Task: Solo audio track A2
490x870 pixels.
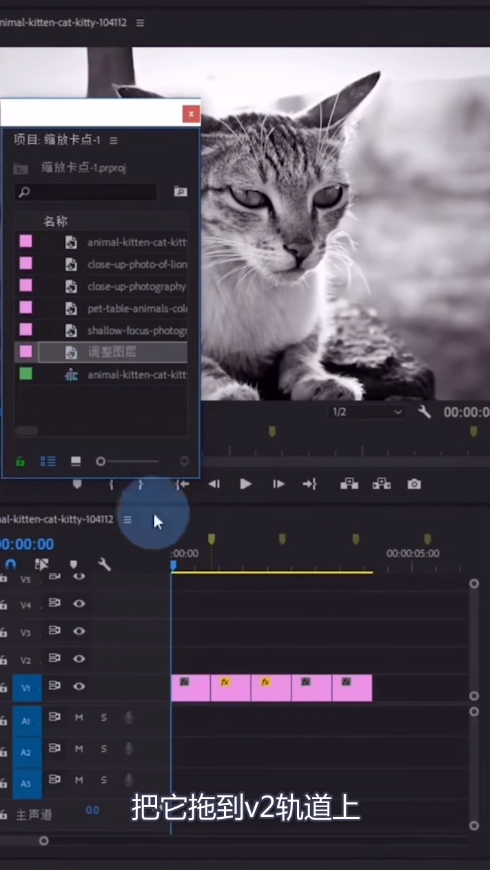Action: 103,748
